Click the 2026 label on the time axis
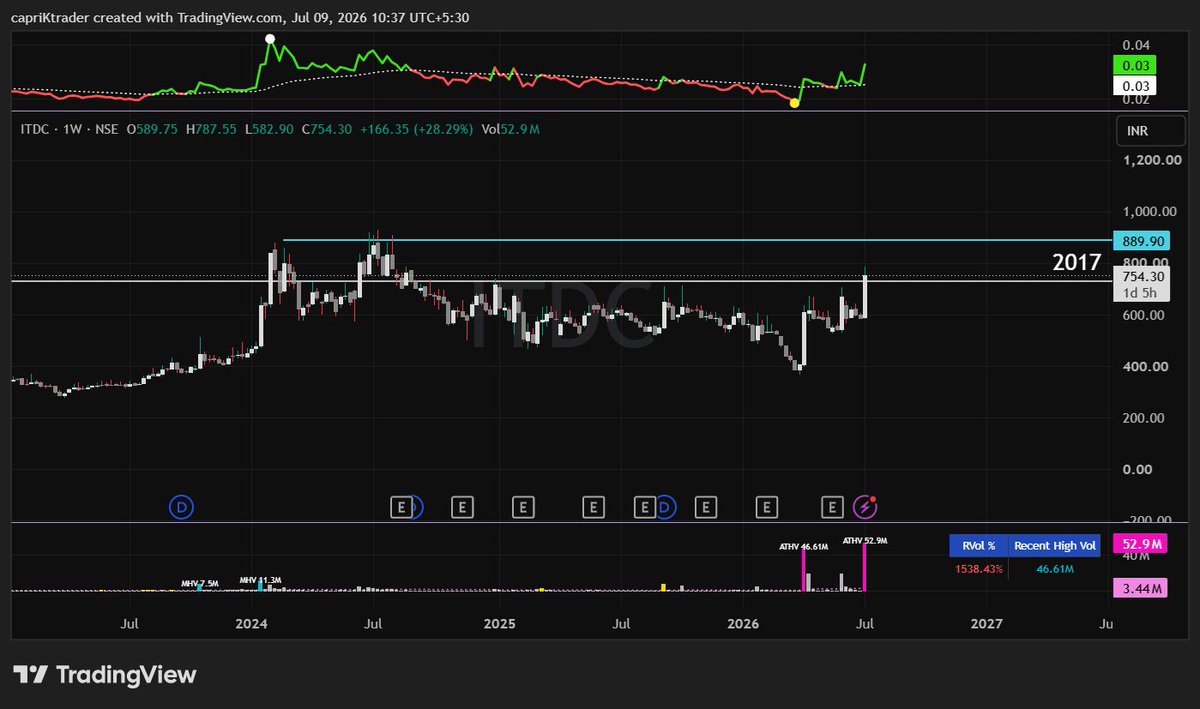The height and width of the screenshot is (709, 1200). pos(743,624)
